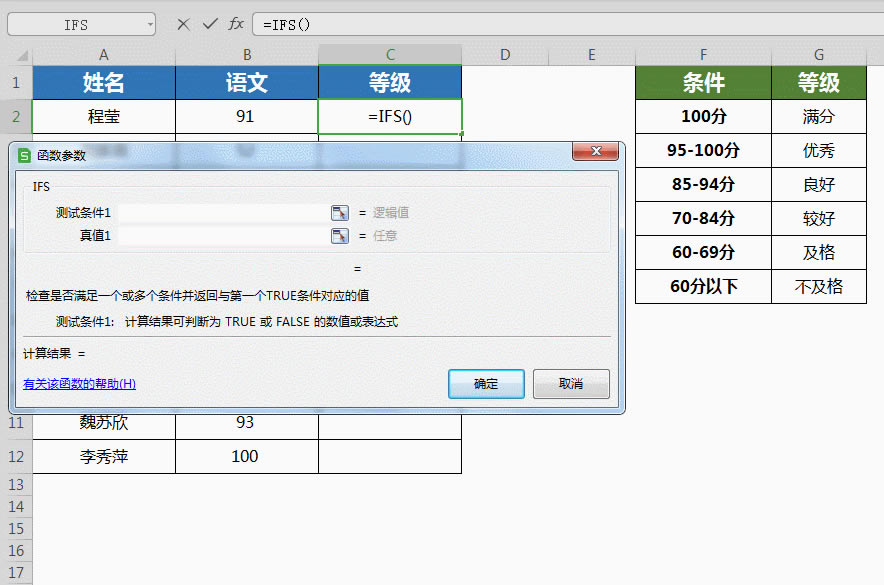Image resolution: width=884 pixels, height=585 pixels.
Task: Click the WPS spreadsheet icon in dialog title
Action: click(x=24, y=156)
